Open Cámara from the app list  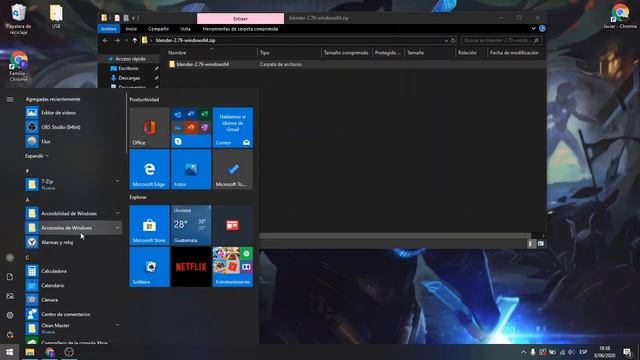coord(73,300)
